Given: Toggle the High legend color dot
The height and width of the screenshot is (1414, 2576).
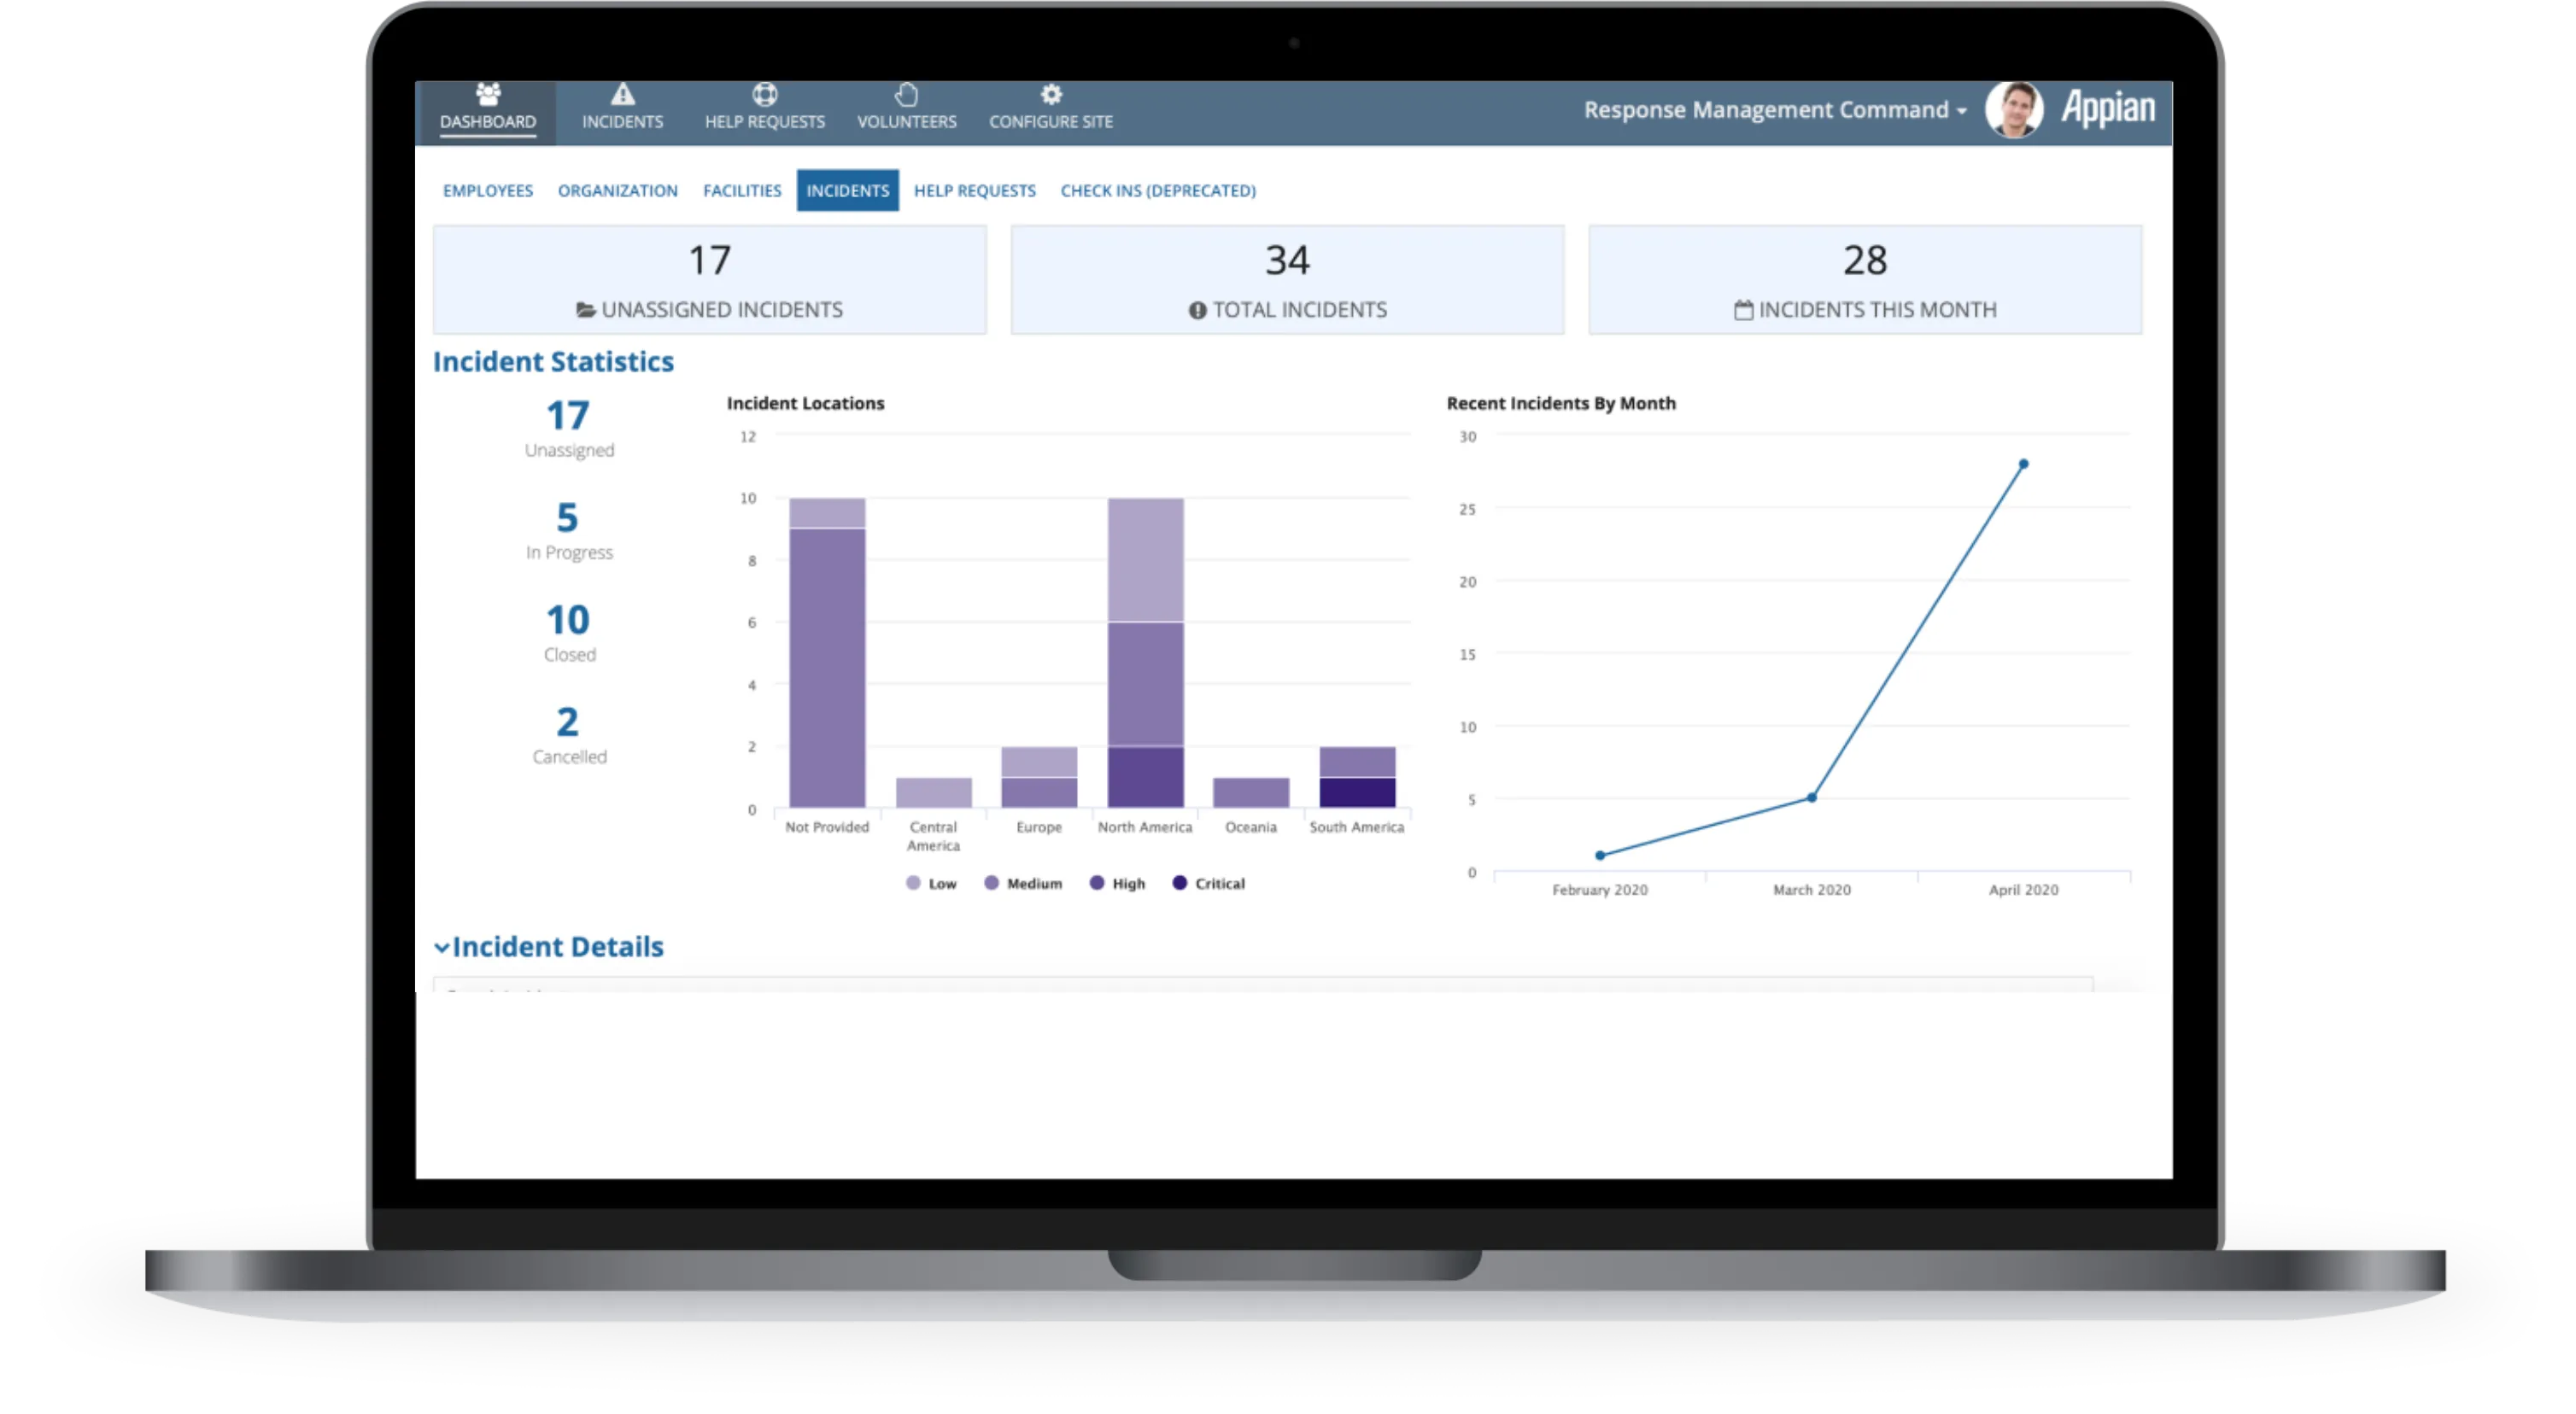Looking at the screenshot, I should (1097, 883).
